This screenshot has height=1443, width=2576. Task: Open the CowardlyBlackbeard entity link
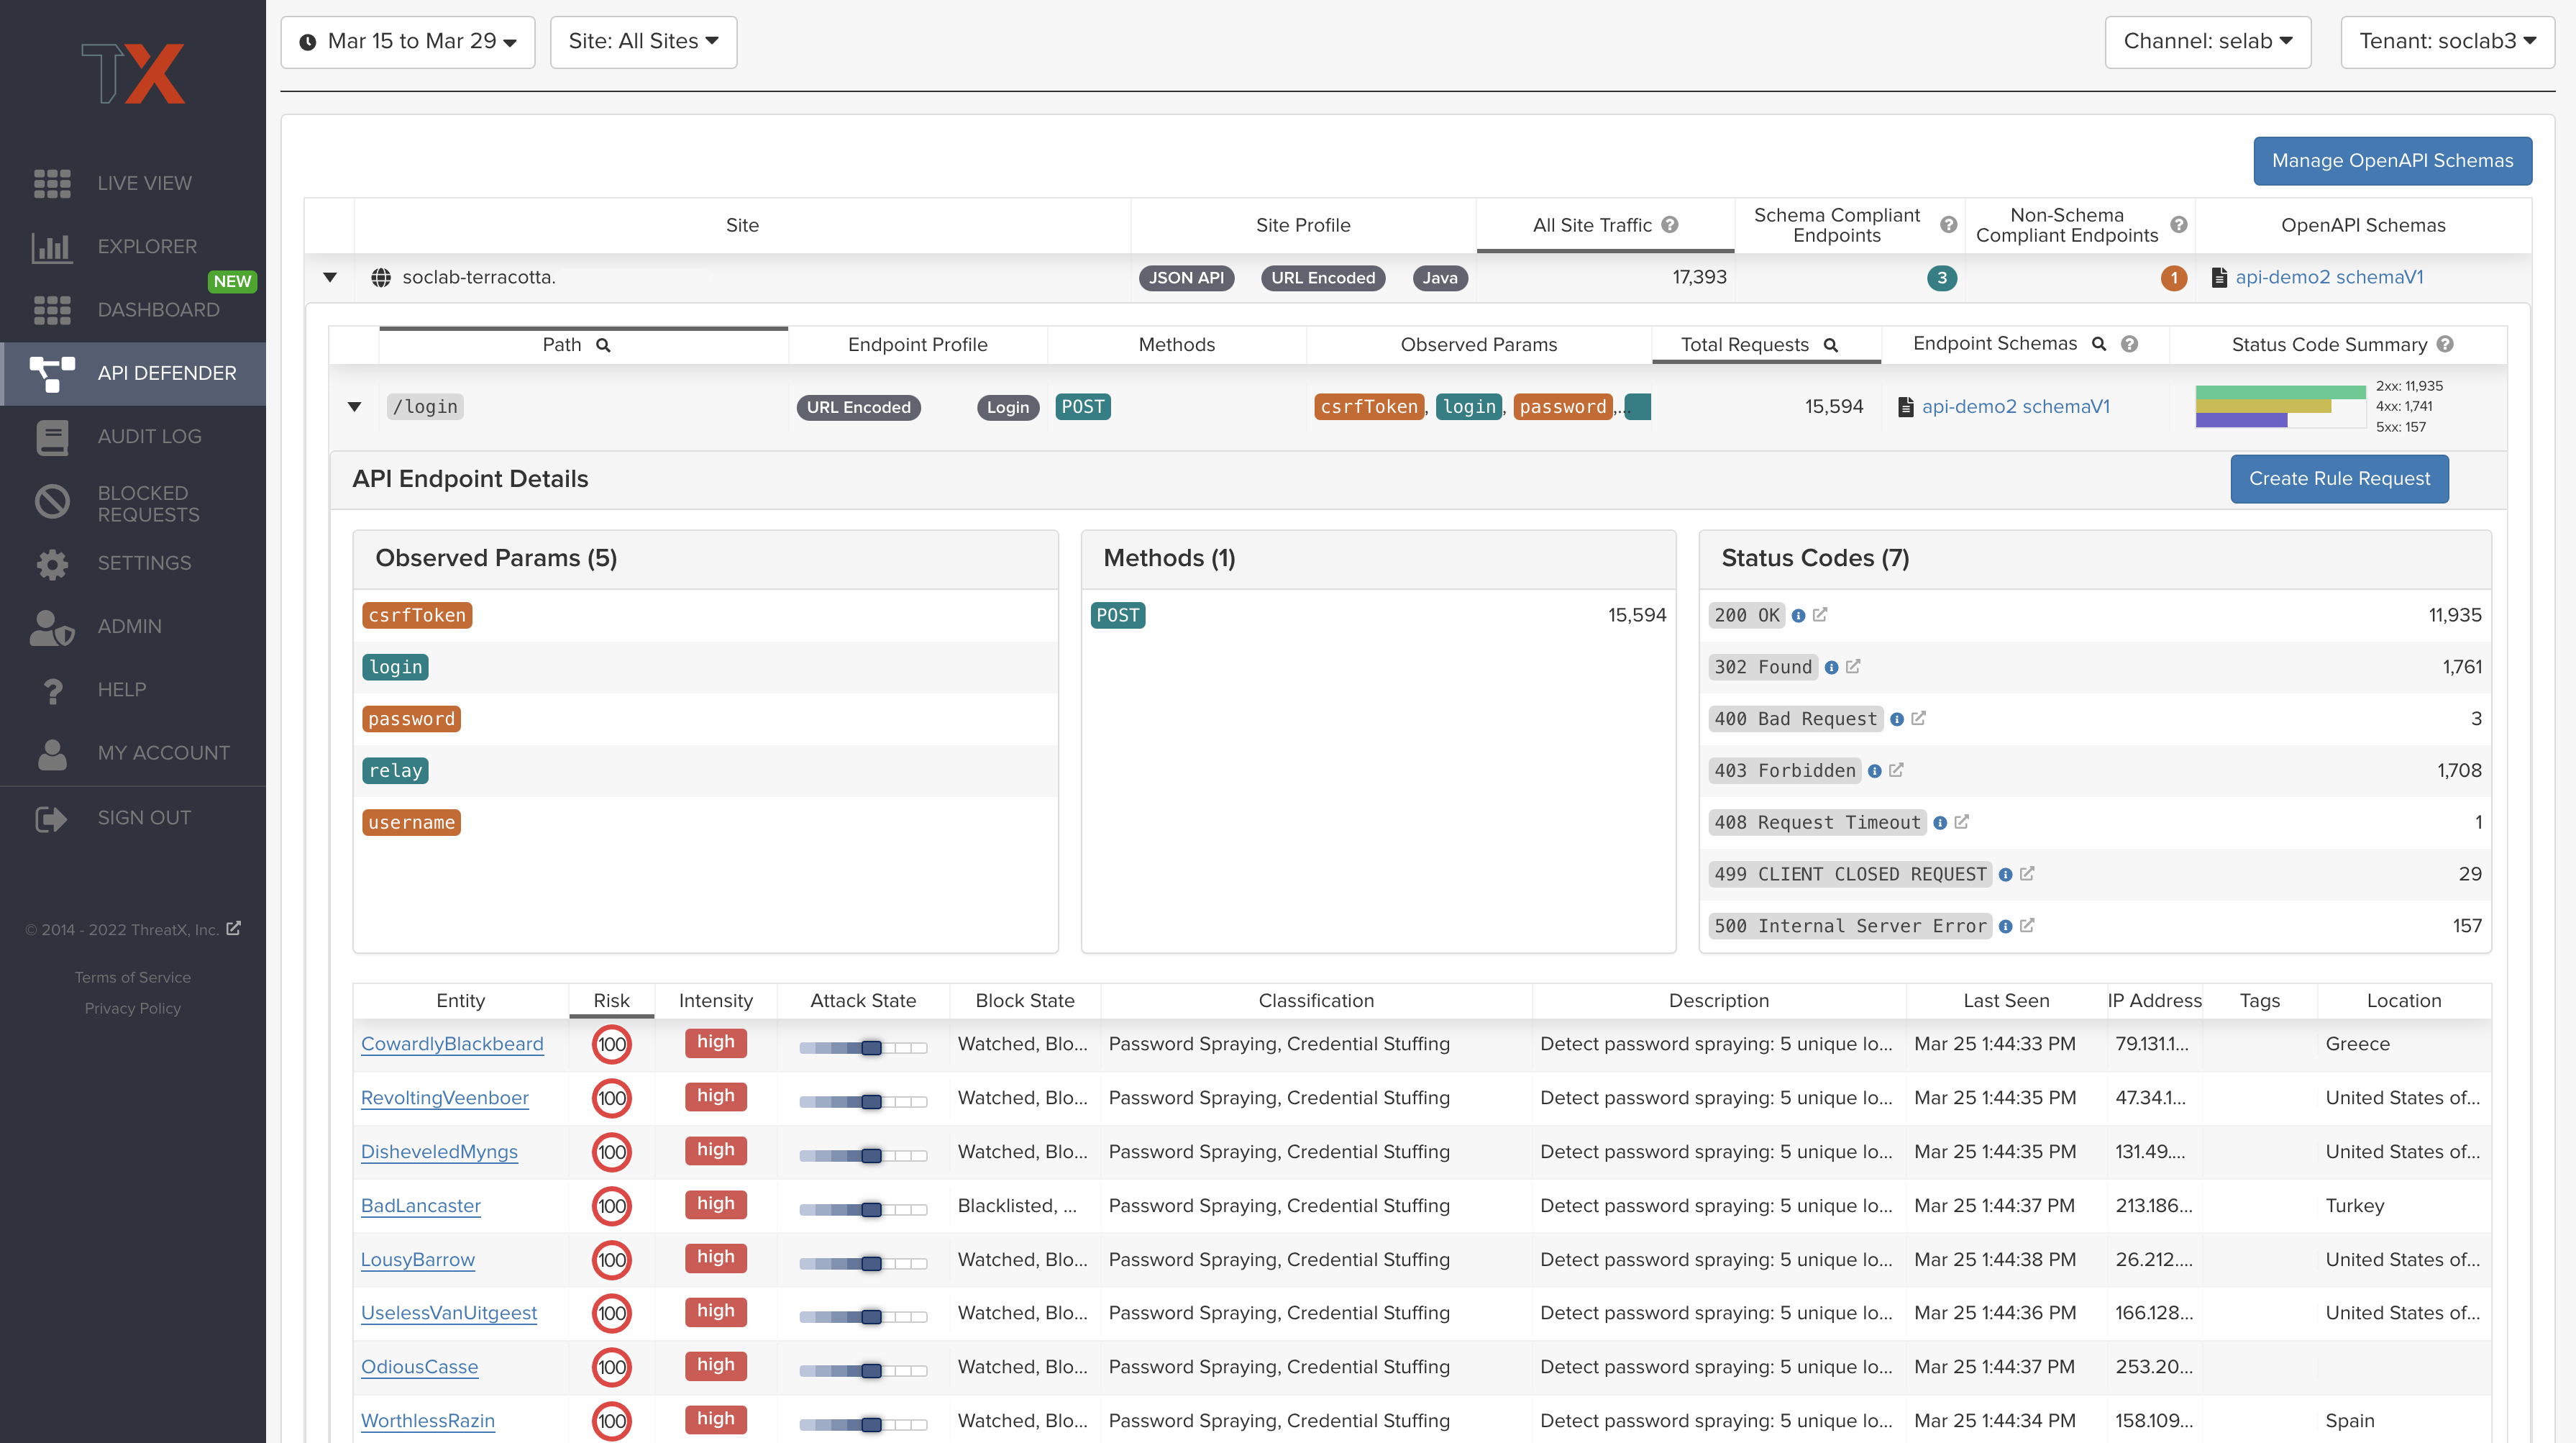click(x=452, y=1044)
